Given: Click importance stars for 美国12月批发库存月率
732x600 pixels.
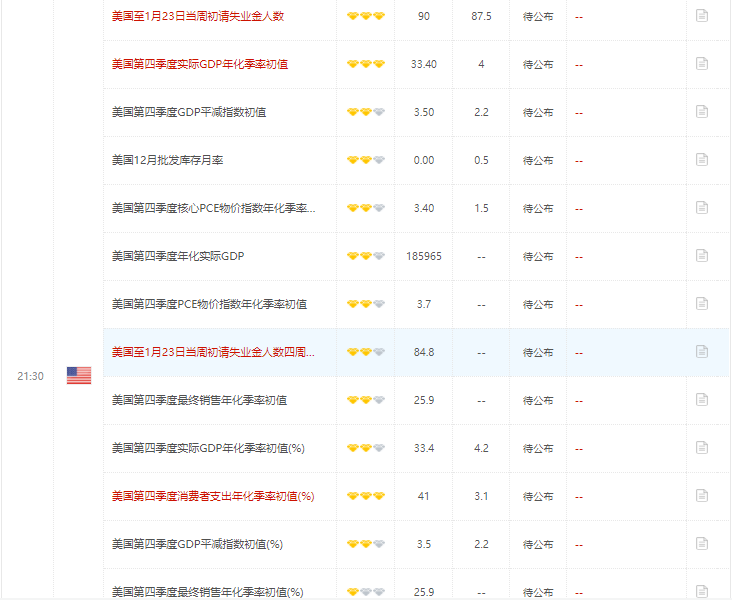Looking at the screenshot, I should click(x=365, y=160).
